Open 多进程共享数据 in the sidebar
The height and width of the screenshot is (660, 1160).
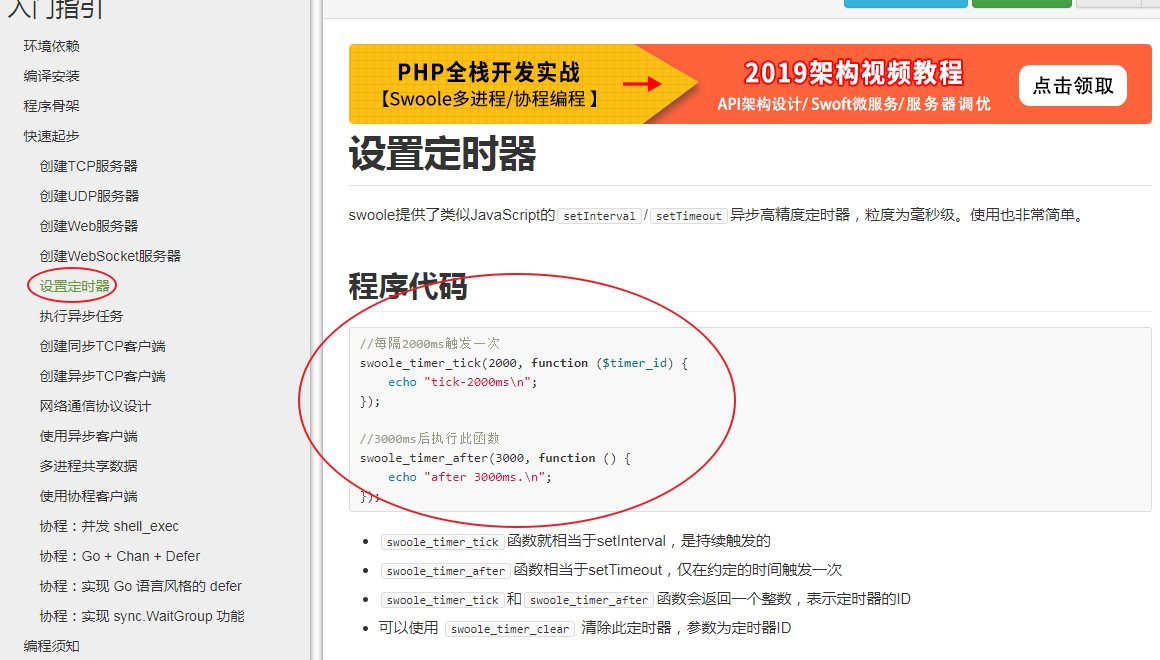pos(88,466)
